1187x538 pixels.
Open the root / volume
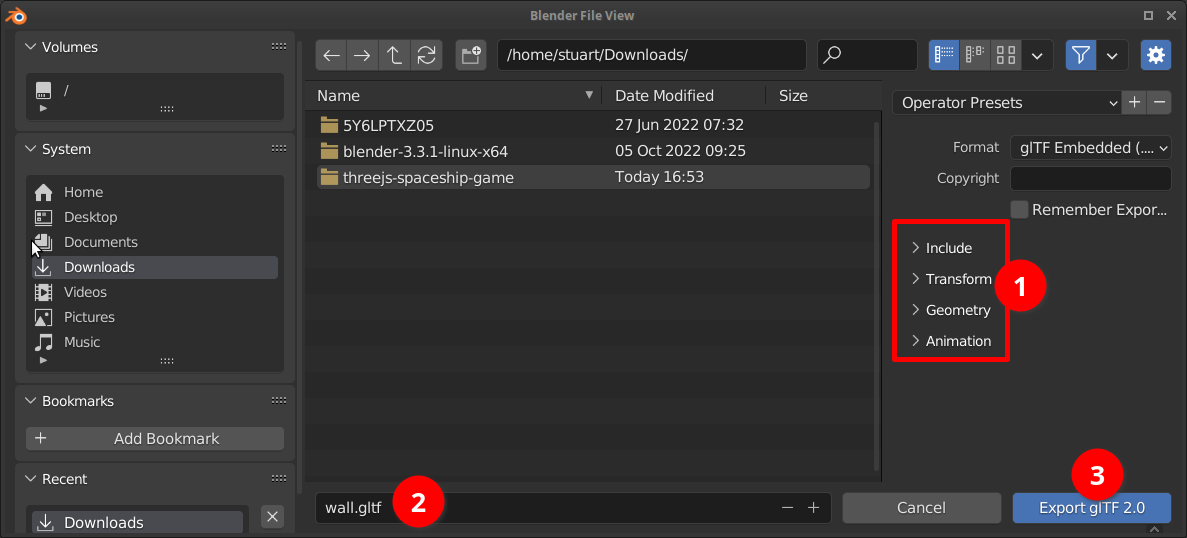point(154,90)
